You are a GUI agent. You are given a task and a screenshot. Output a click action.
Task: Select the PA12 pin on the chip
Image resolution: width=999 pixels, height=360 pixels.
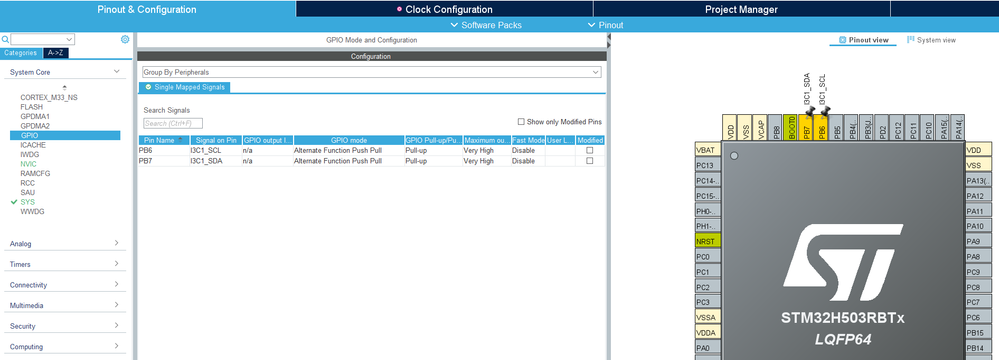pyautogui.click(x=979, y=196)
